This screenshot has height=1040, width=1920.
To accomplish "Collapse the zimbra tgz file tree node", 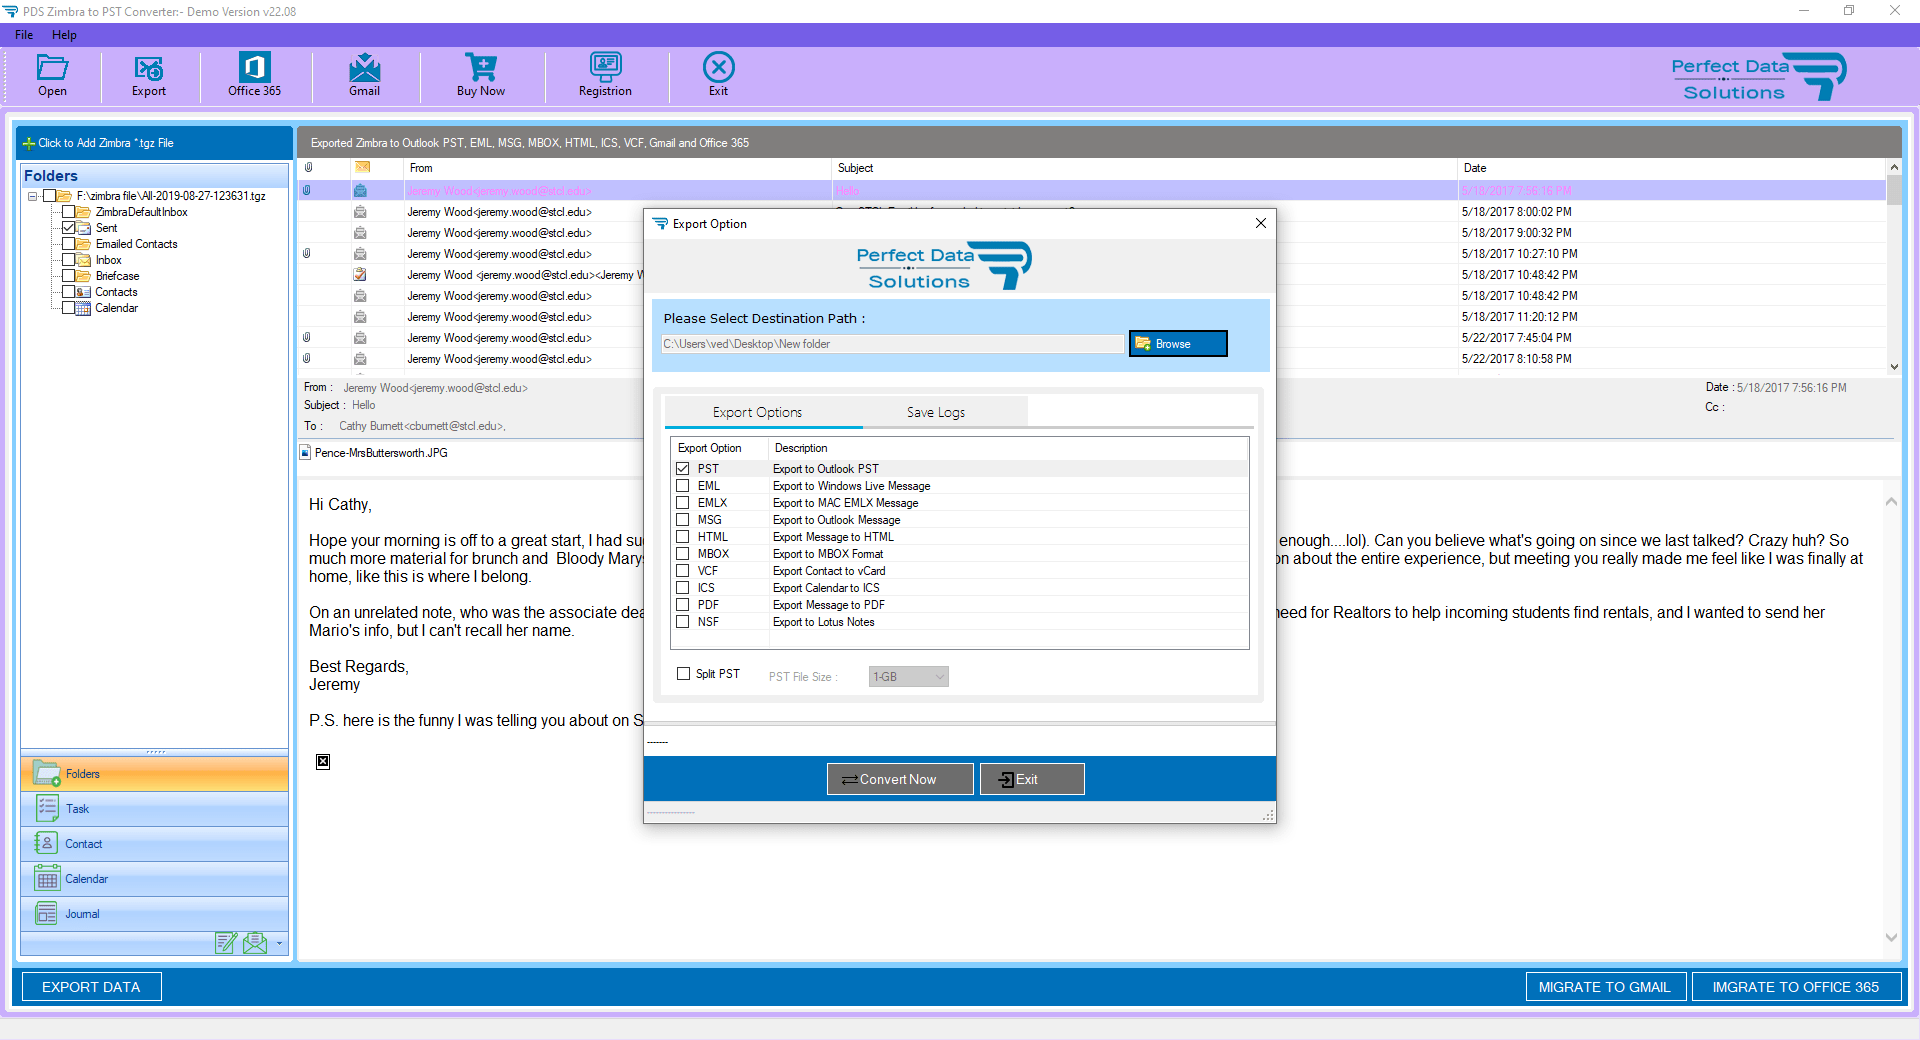I will coord(33,196).
